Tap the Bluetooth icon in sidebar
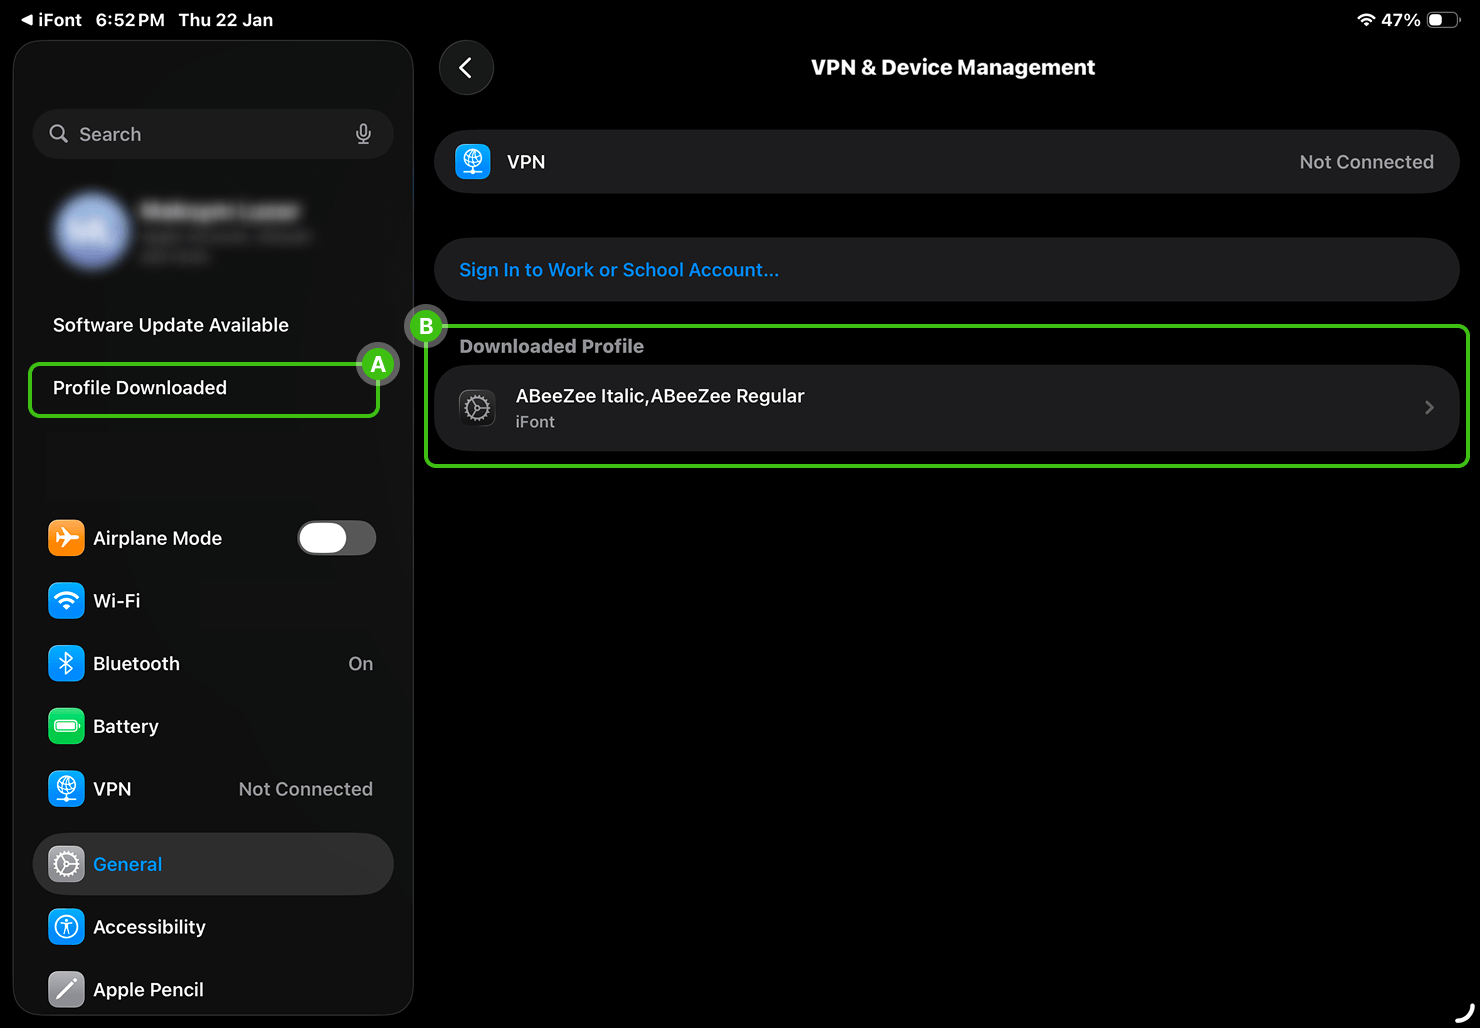This screenshot has height=1028, width=1480. tap(66, 664)
